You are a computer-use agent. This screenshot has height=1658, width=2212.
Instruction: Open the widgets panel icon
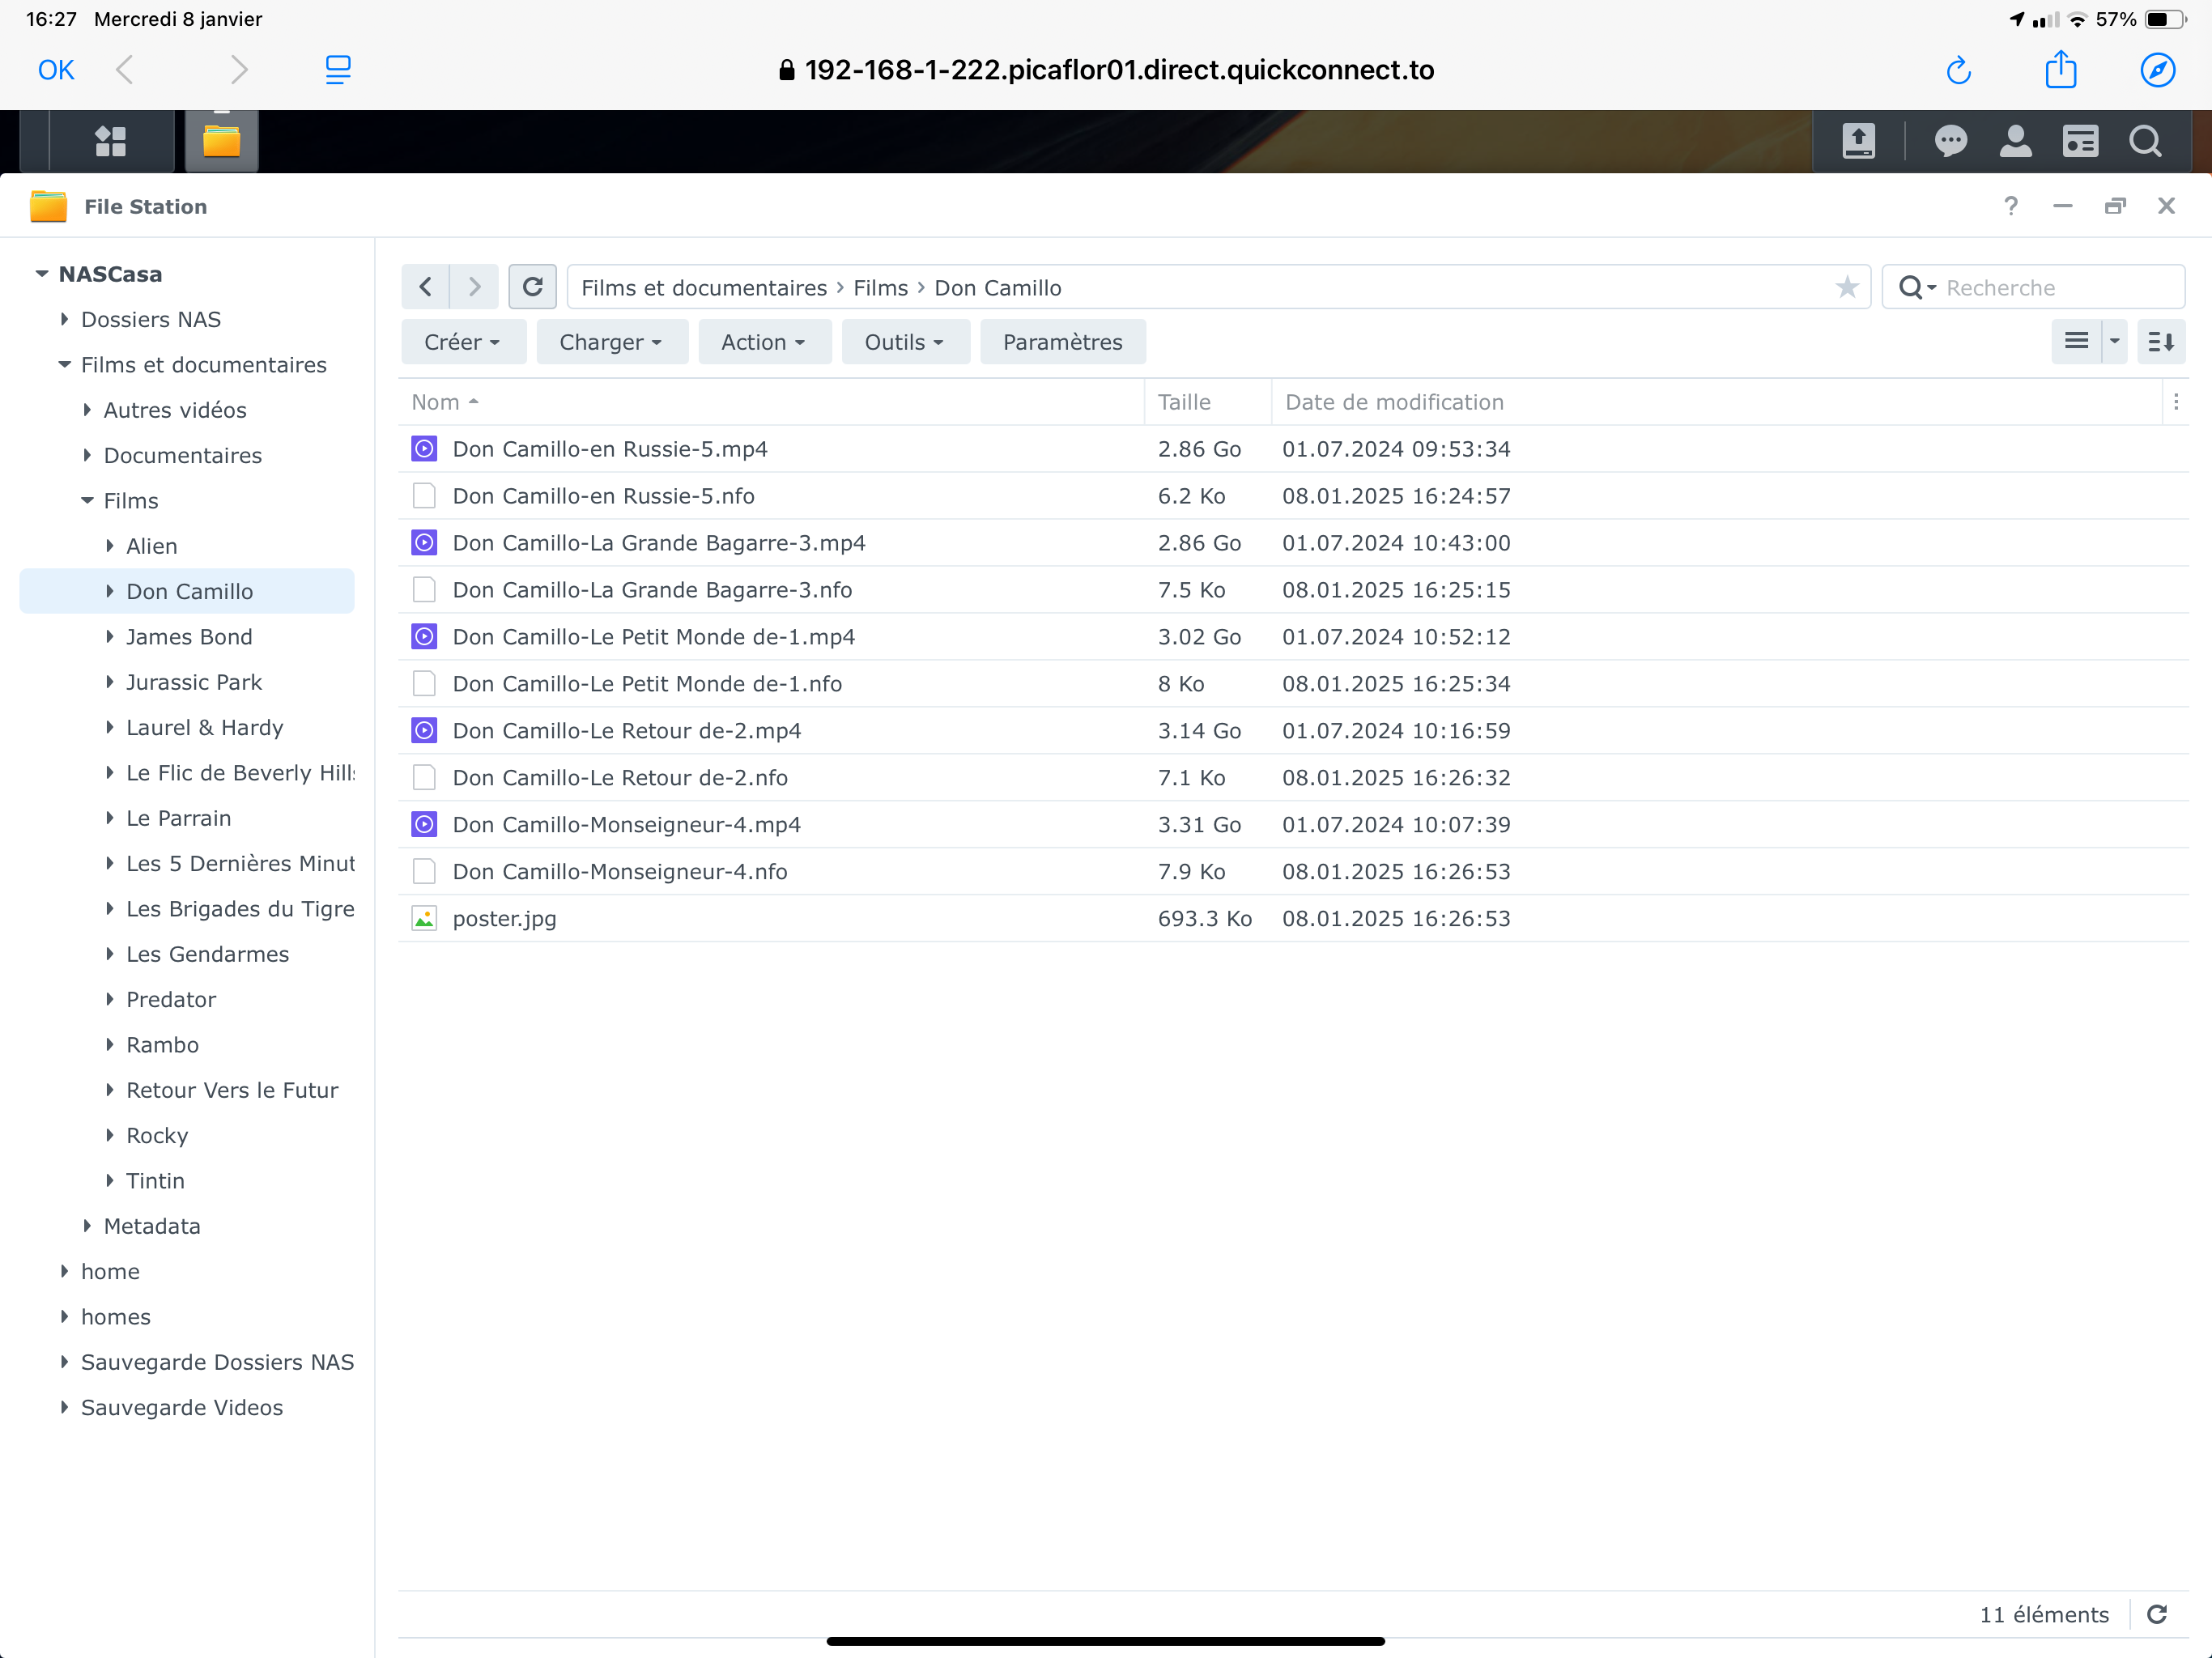[2080, 141]
